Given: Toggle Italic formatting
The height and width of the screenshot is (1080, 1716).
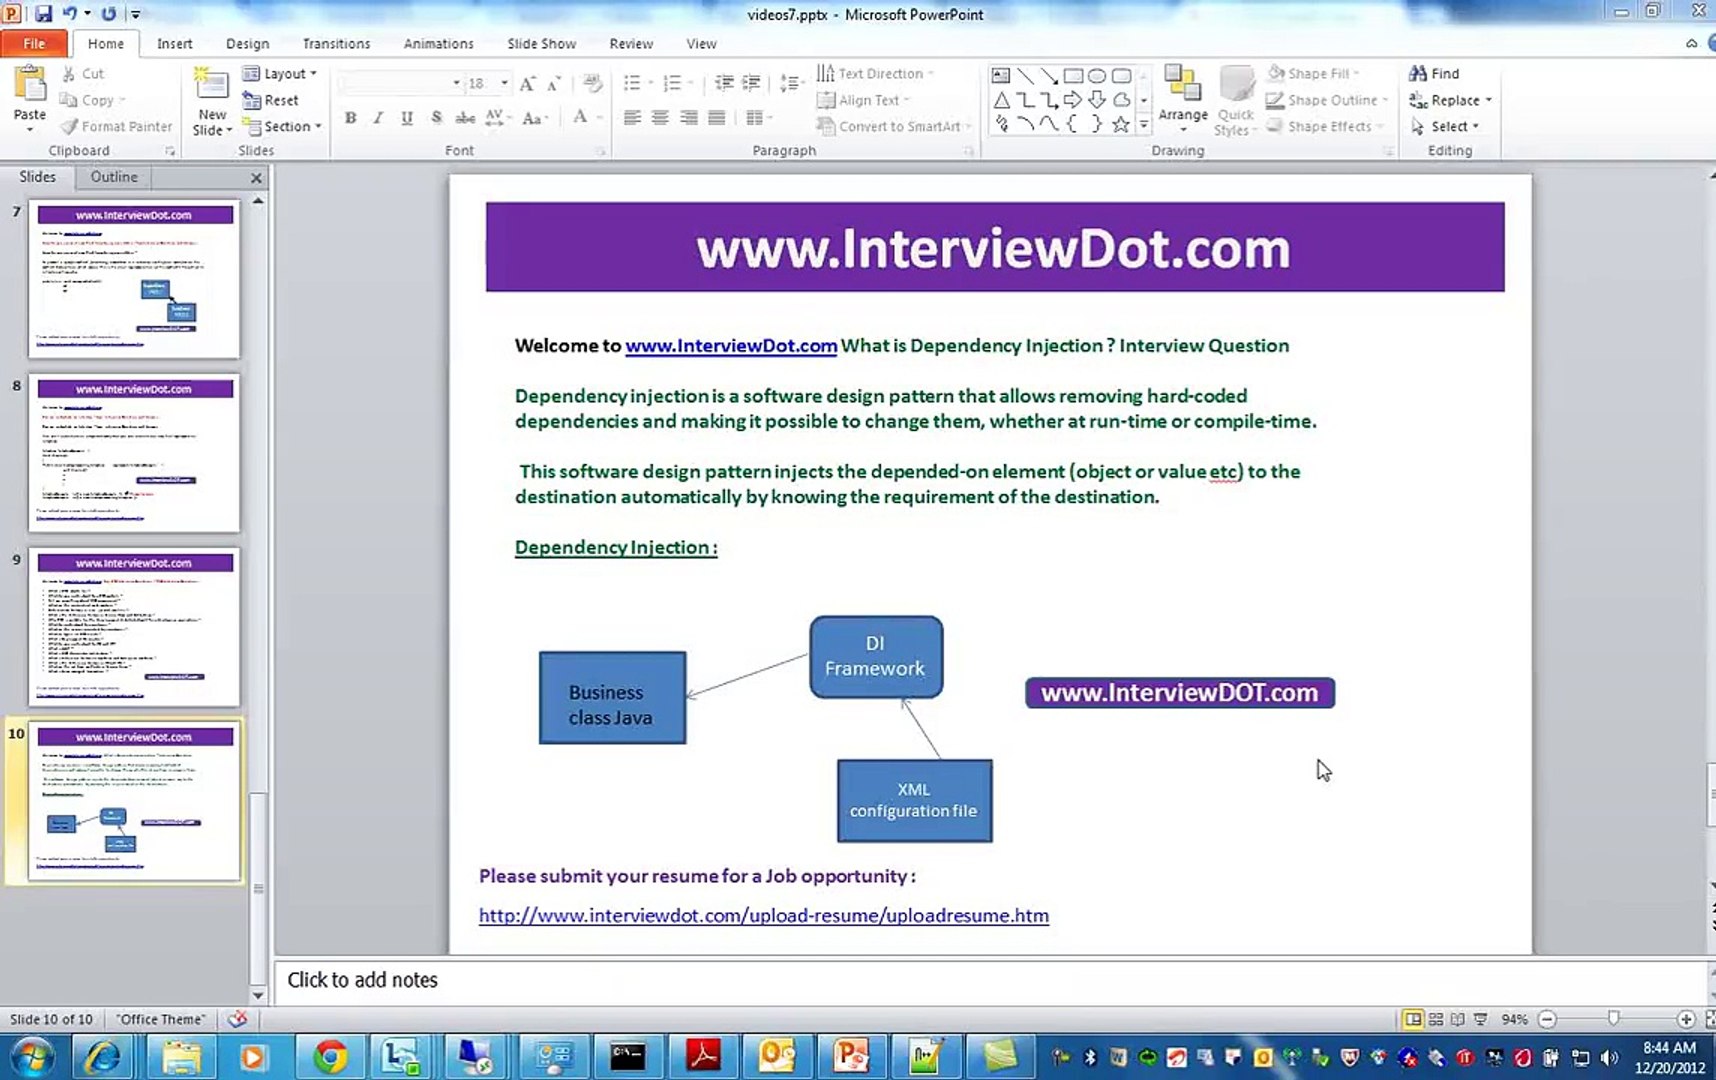Looking at the screenshot, I should (x=378, y=117).
